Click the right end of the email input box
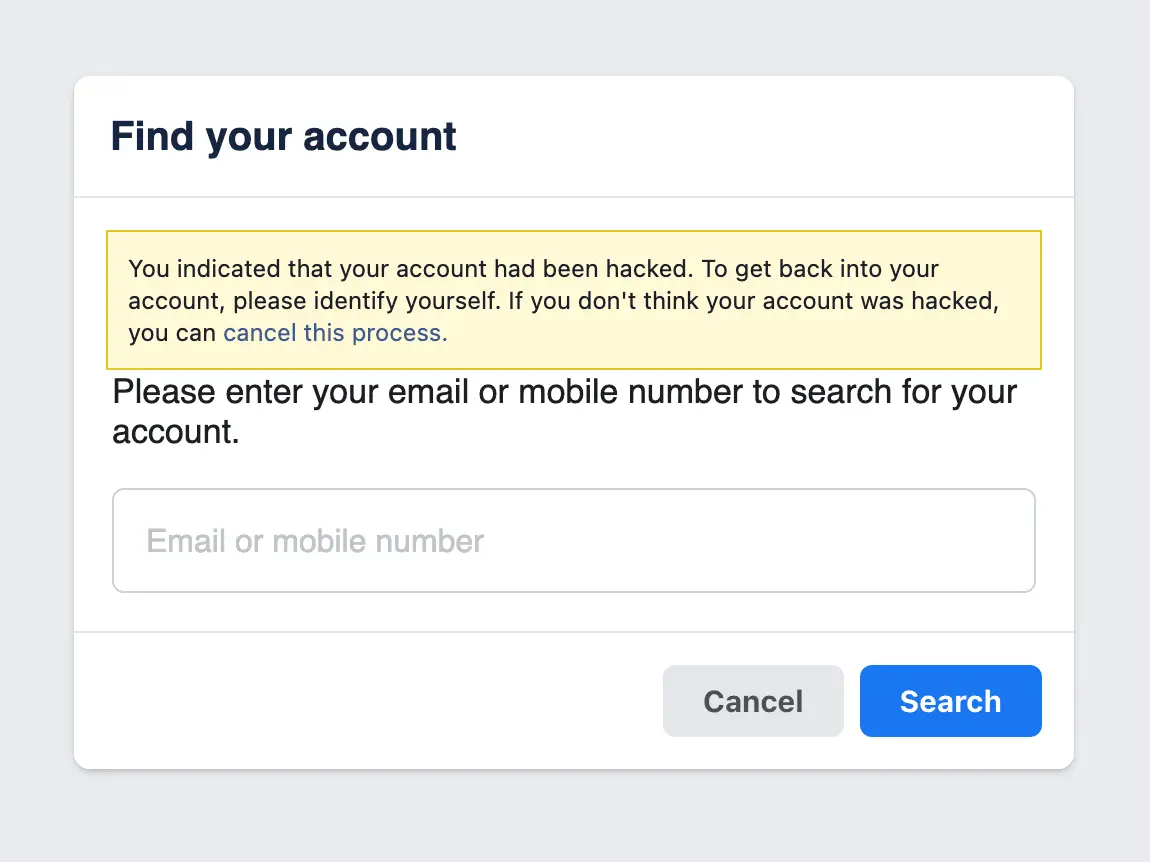The width and height of the screenshot is (1150, 862). [1000, 541]
